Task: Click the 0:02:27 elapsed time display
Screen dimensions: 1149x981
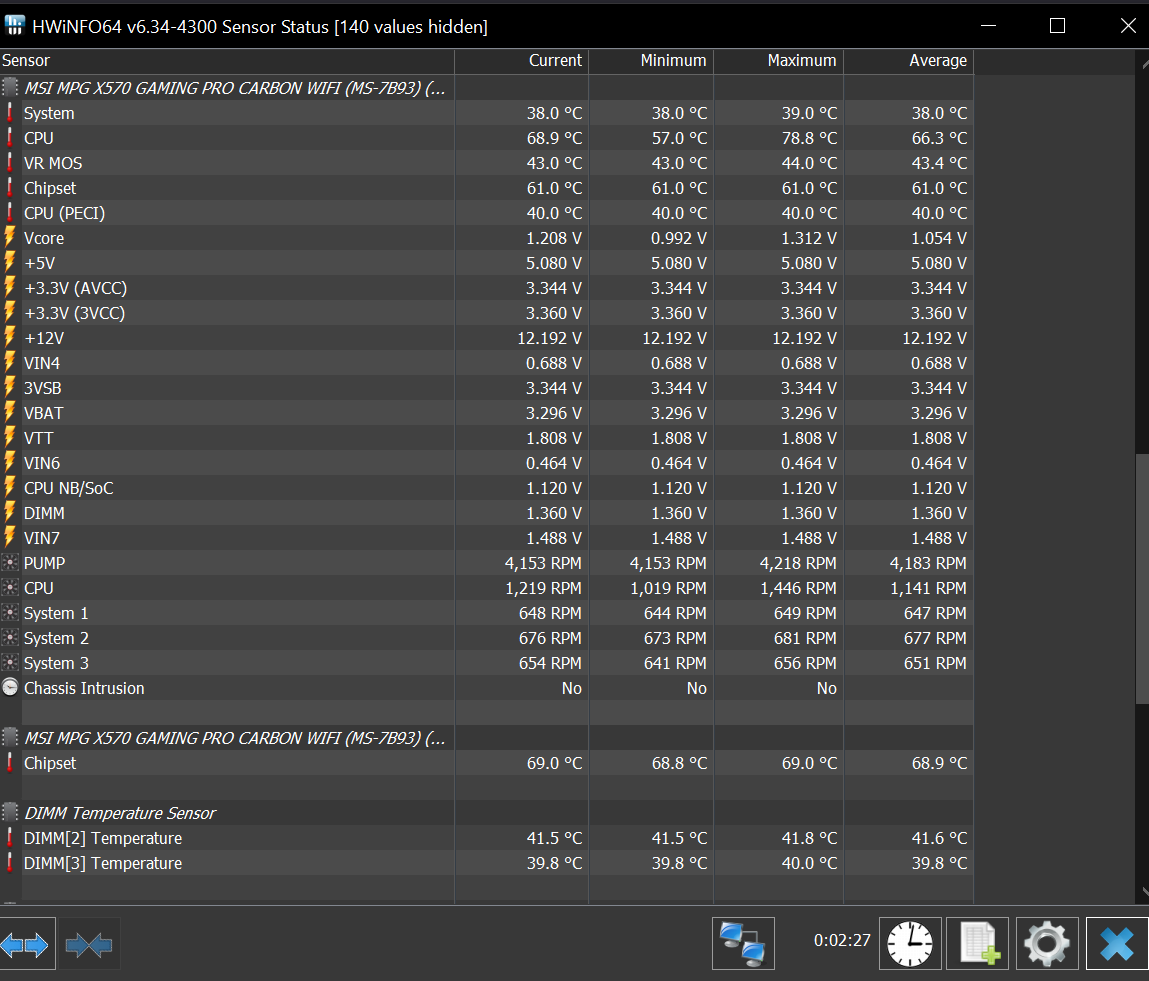Action: [842, 940]
